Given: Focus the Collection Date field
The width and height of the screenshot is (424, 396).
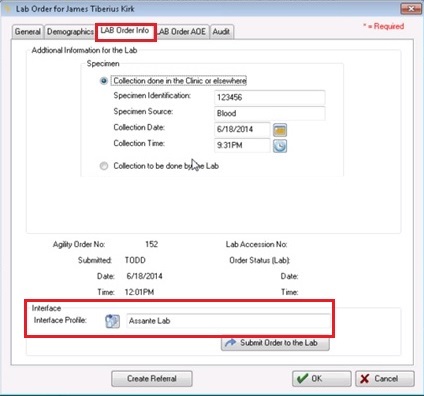Looking at the screenshot, I should tap(242, 129).
